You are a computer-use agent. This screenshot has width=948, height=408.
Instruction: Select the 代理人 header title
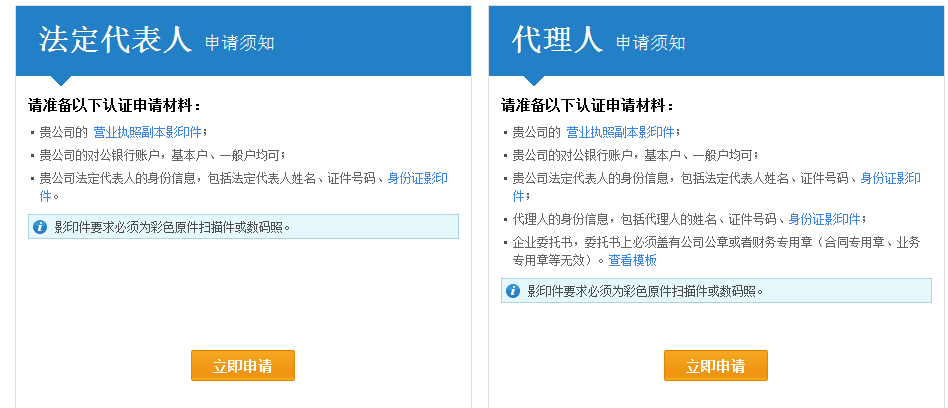click(x=557, y=40)
